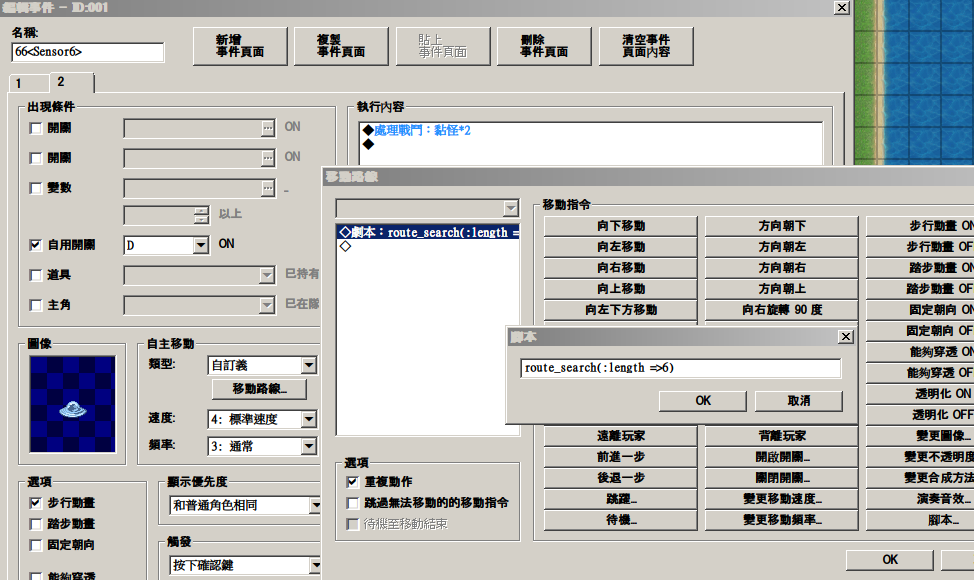Click the UFO event graphic thumbnail
Screen dimensions: 974x580
72,404
